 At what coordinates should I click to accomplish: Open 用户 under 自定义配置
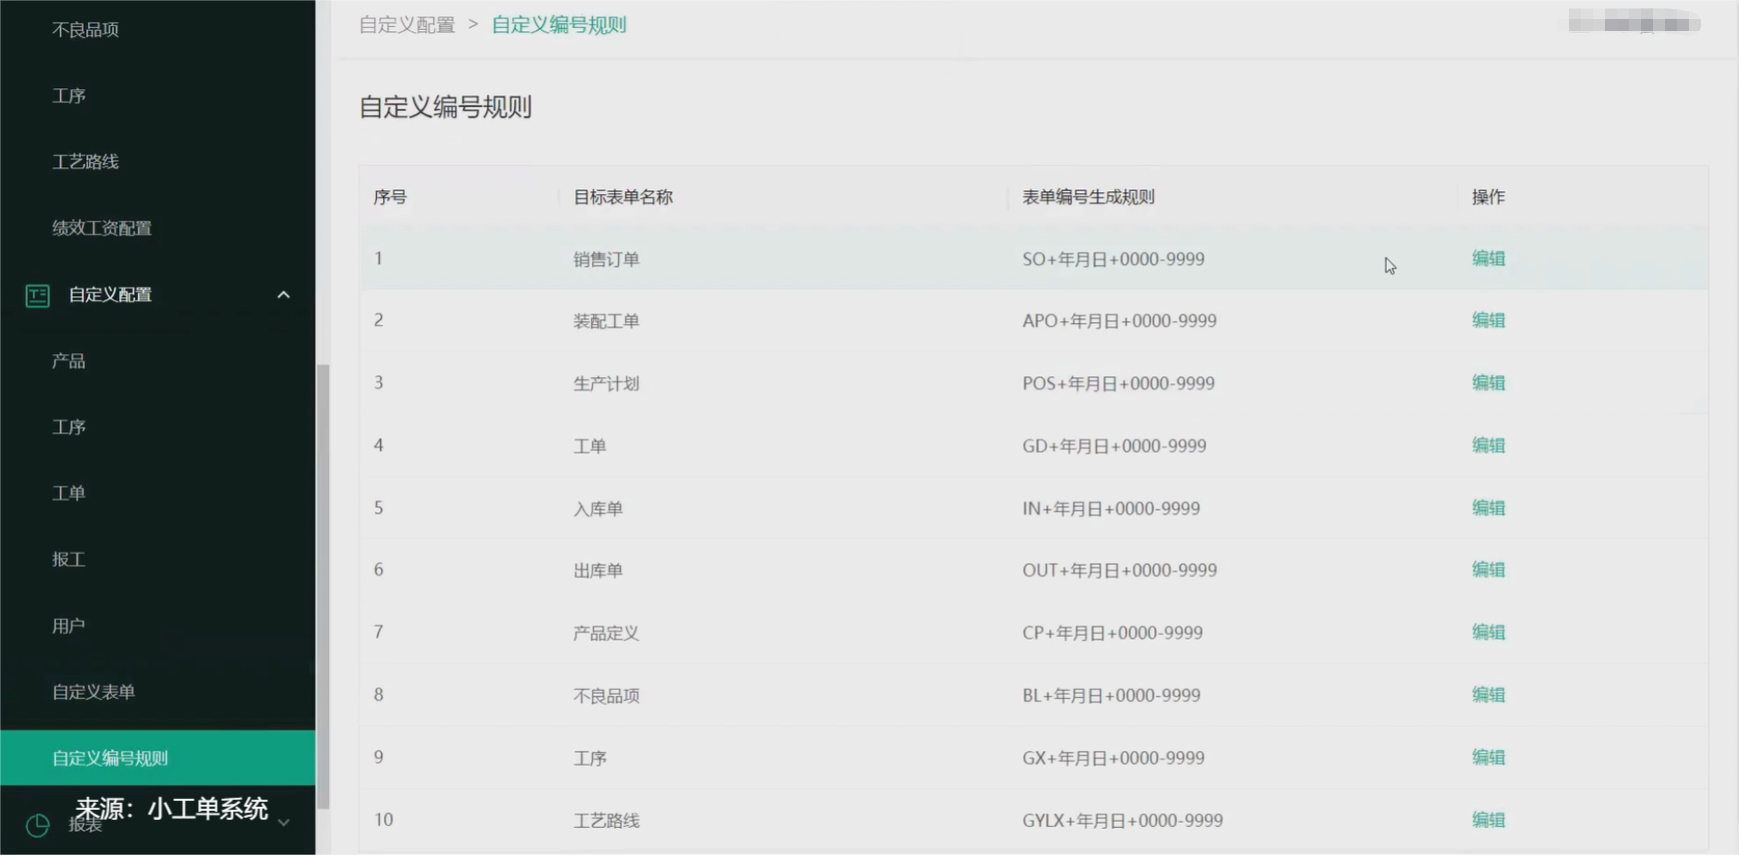click(x=68, y=626)
